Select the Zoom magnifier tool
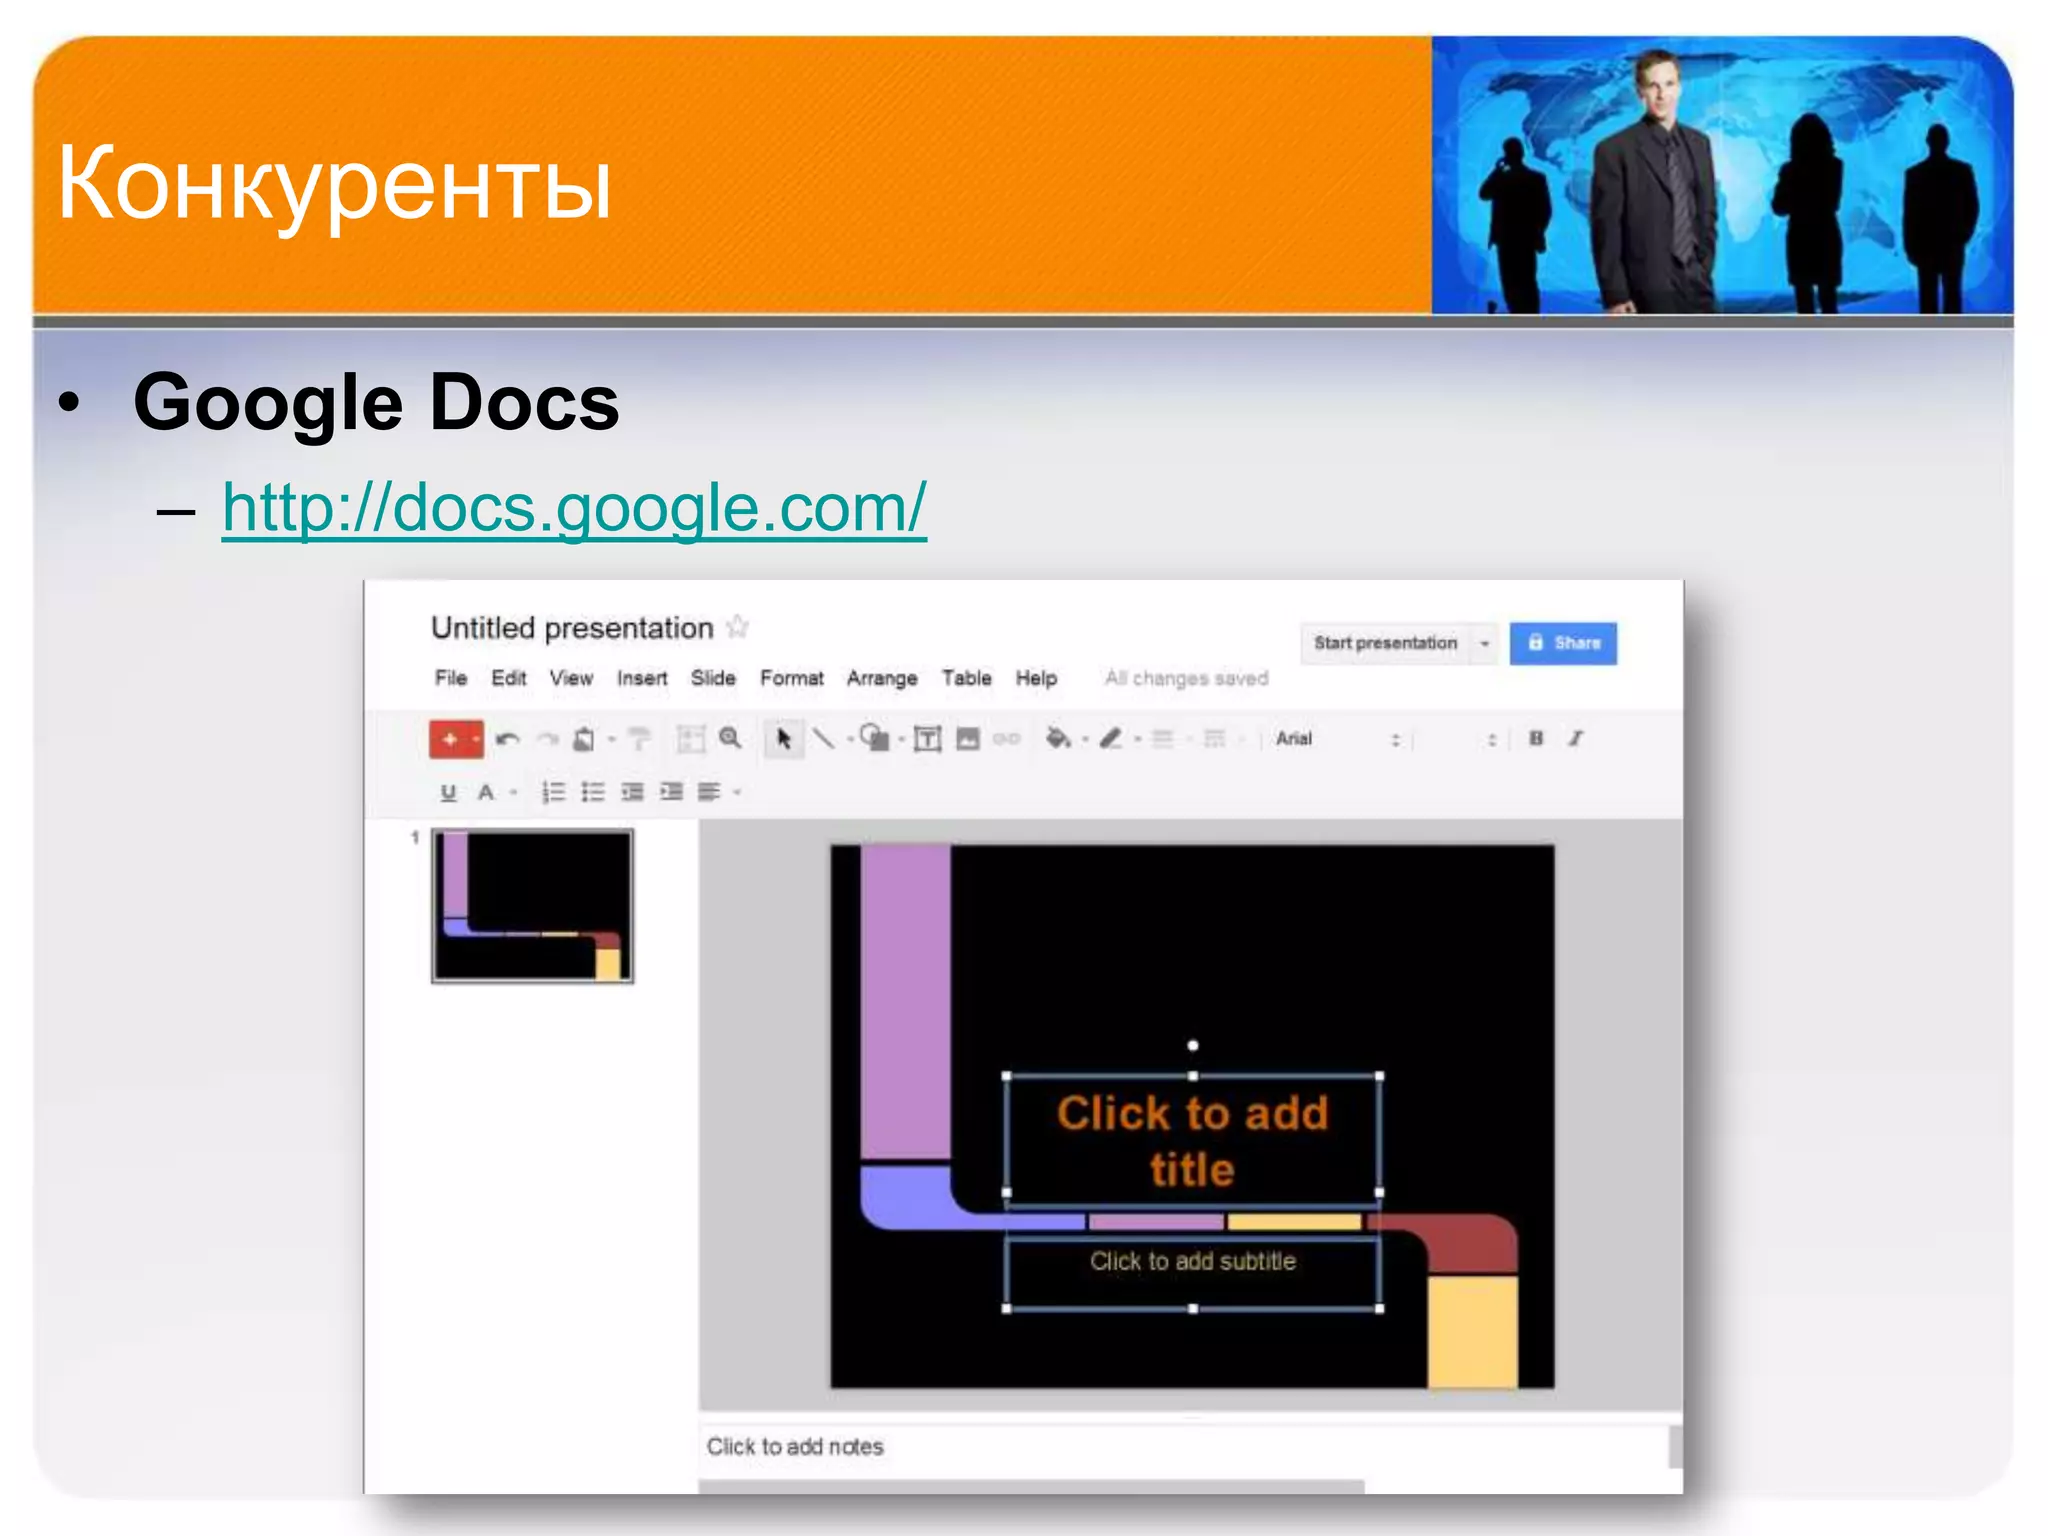Viewport: 2048px width, 1536px height. coord(731,738)
